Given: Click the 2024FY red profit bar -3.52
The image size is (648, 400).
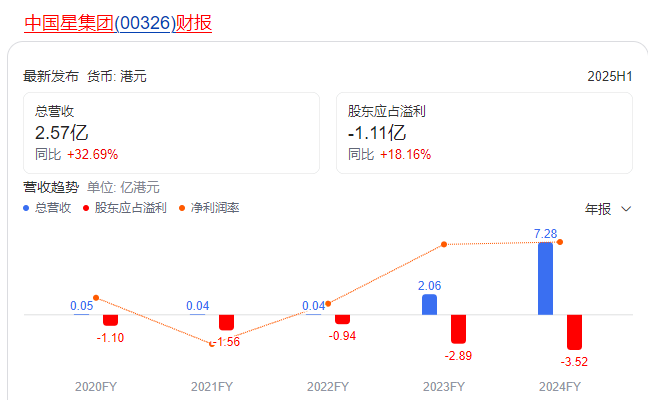Looking at the screenshot, I should click(574, 331).
